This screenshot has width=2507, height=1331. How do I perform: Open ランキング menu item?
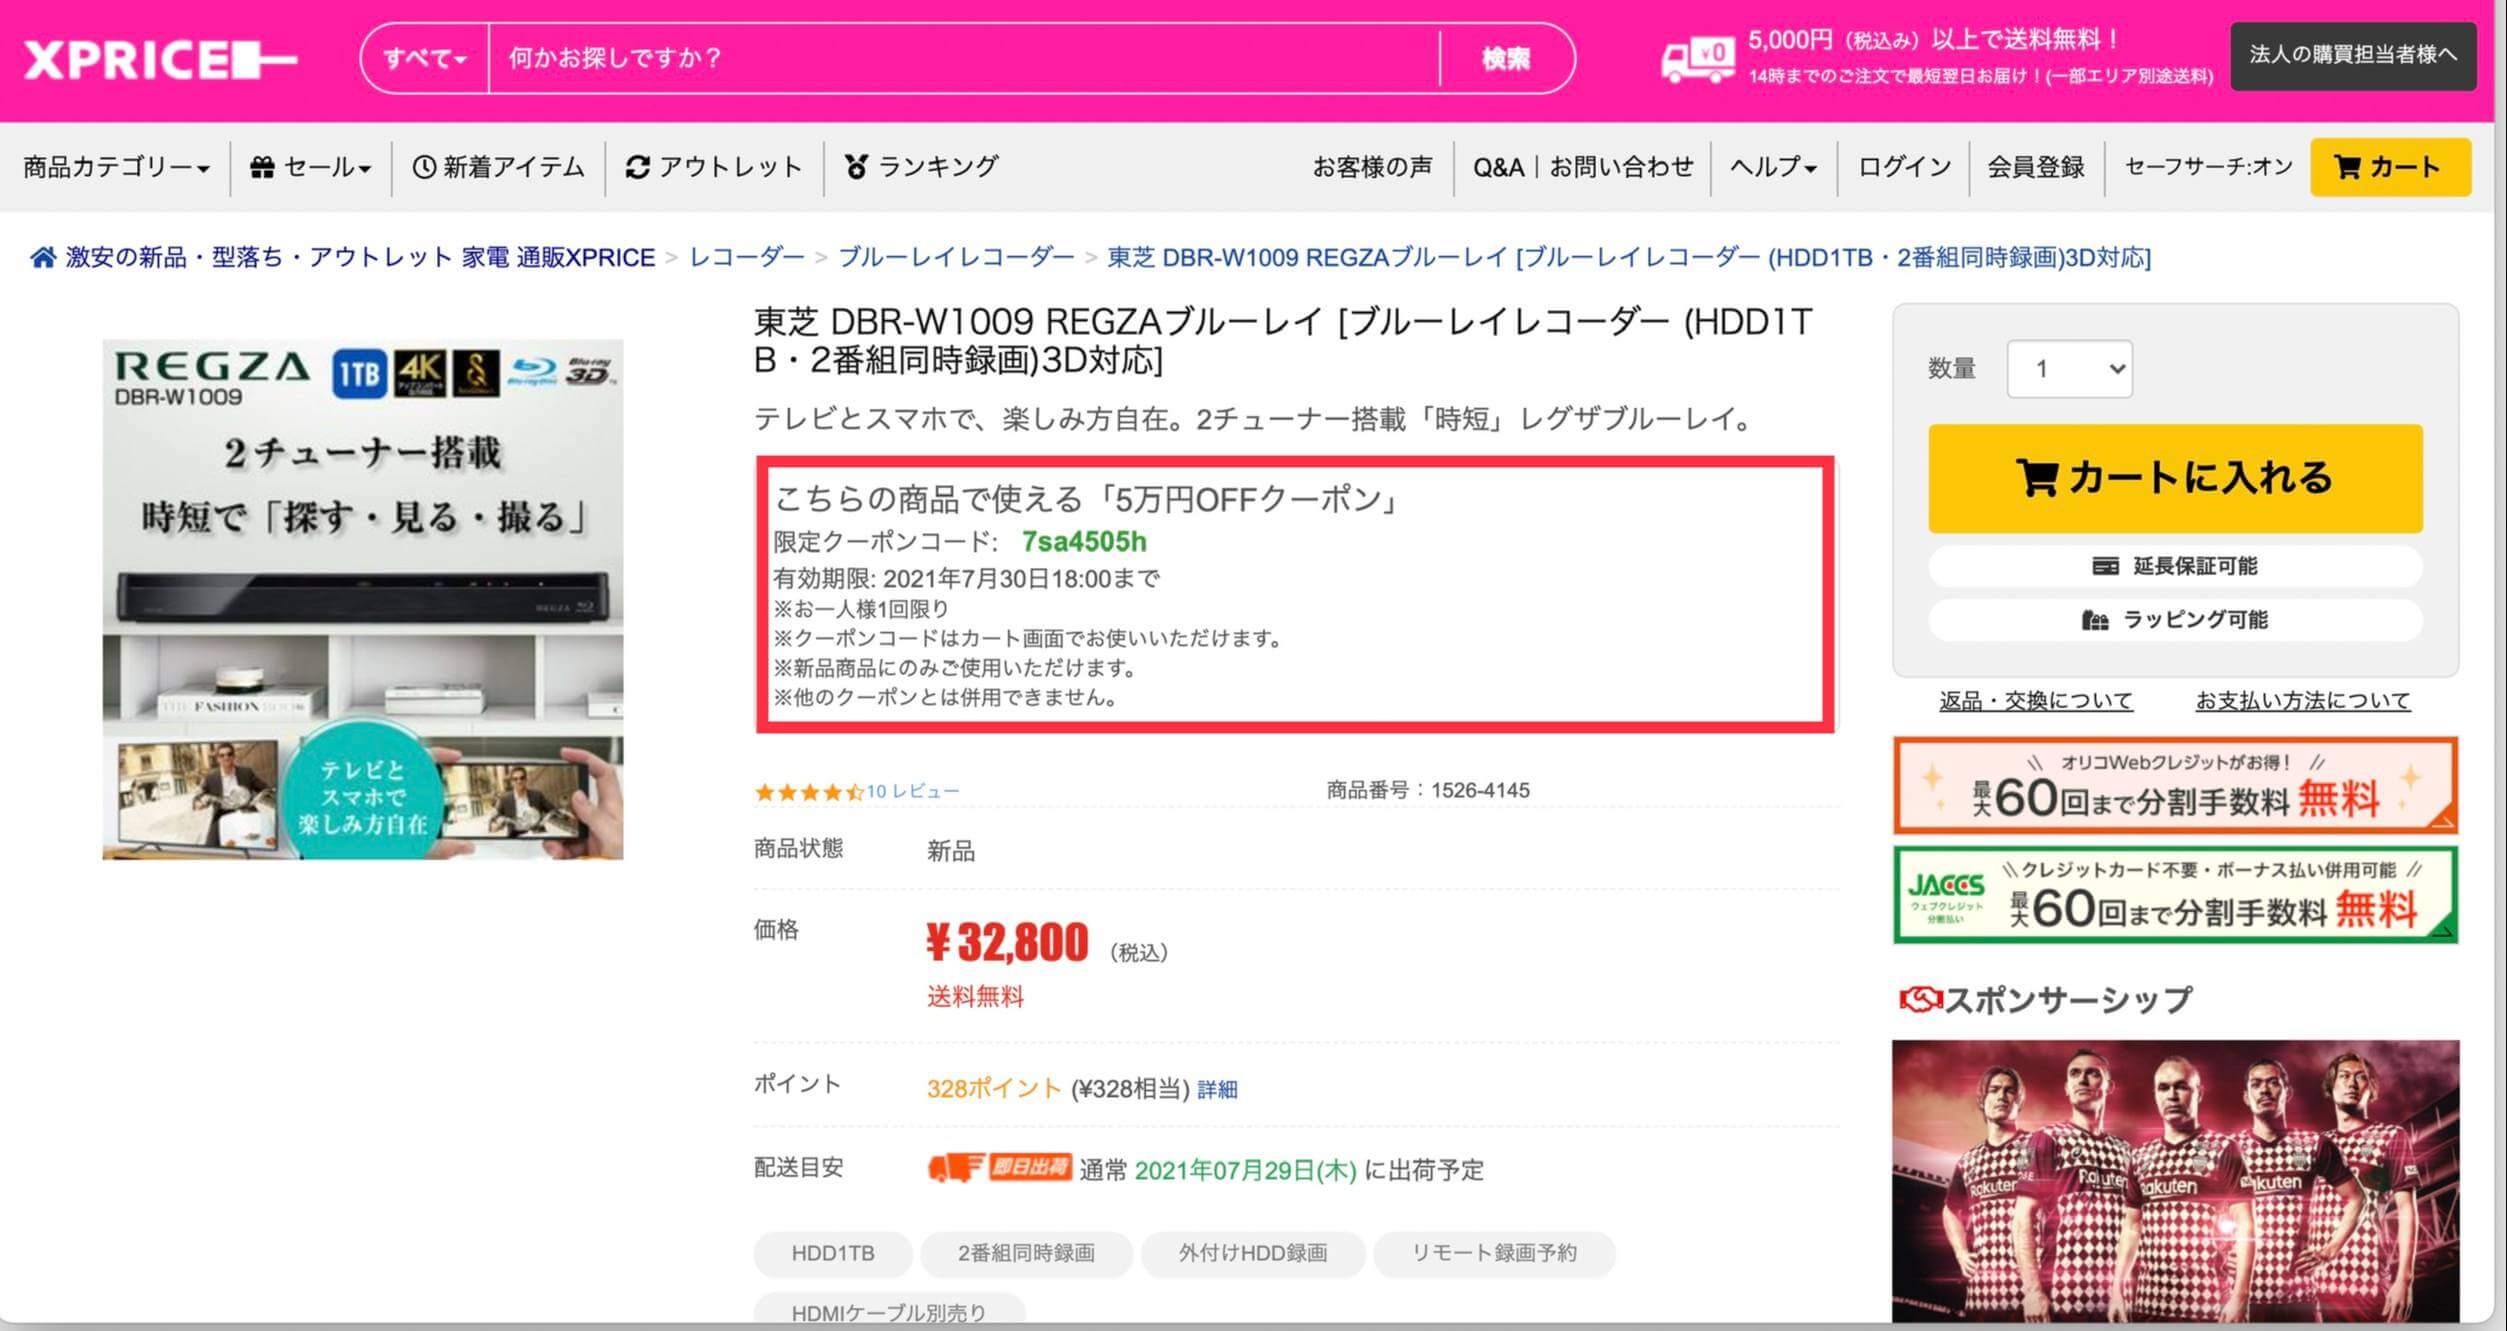921,167
